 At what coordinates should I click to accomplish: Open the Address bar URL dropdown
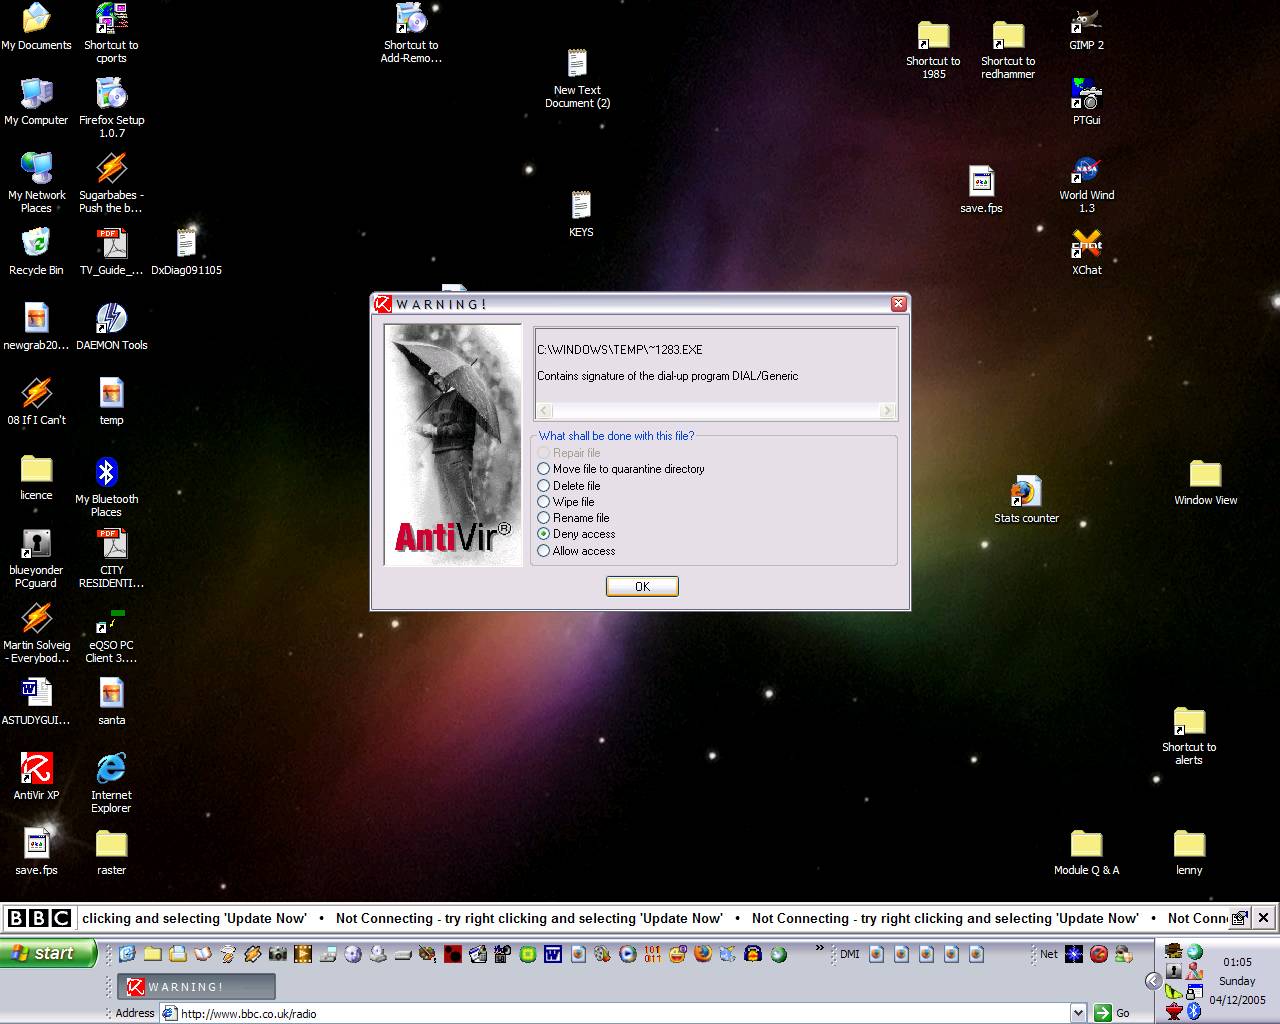1078,1013
